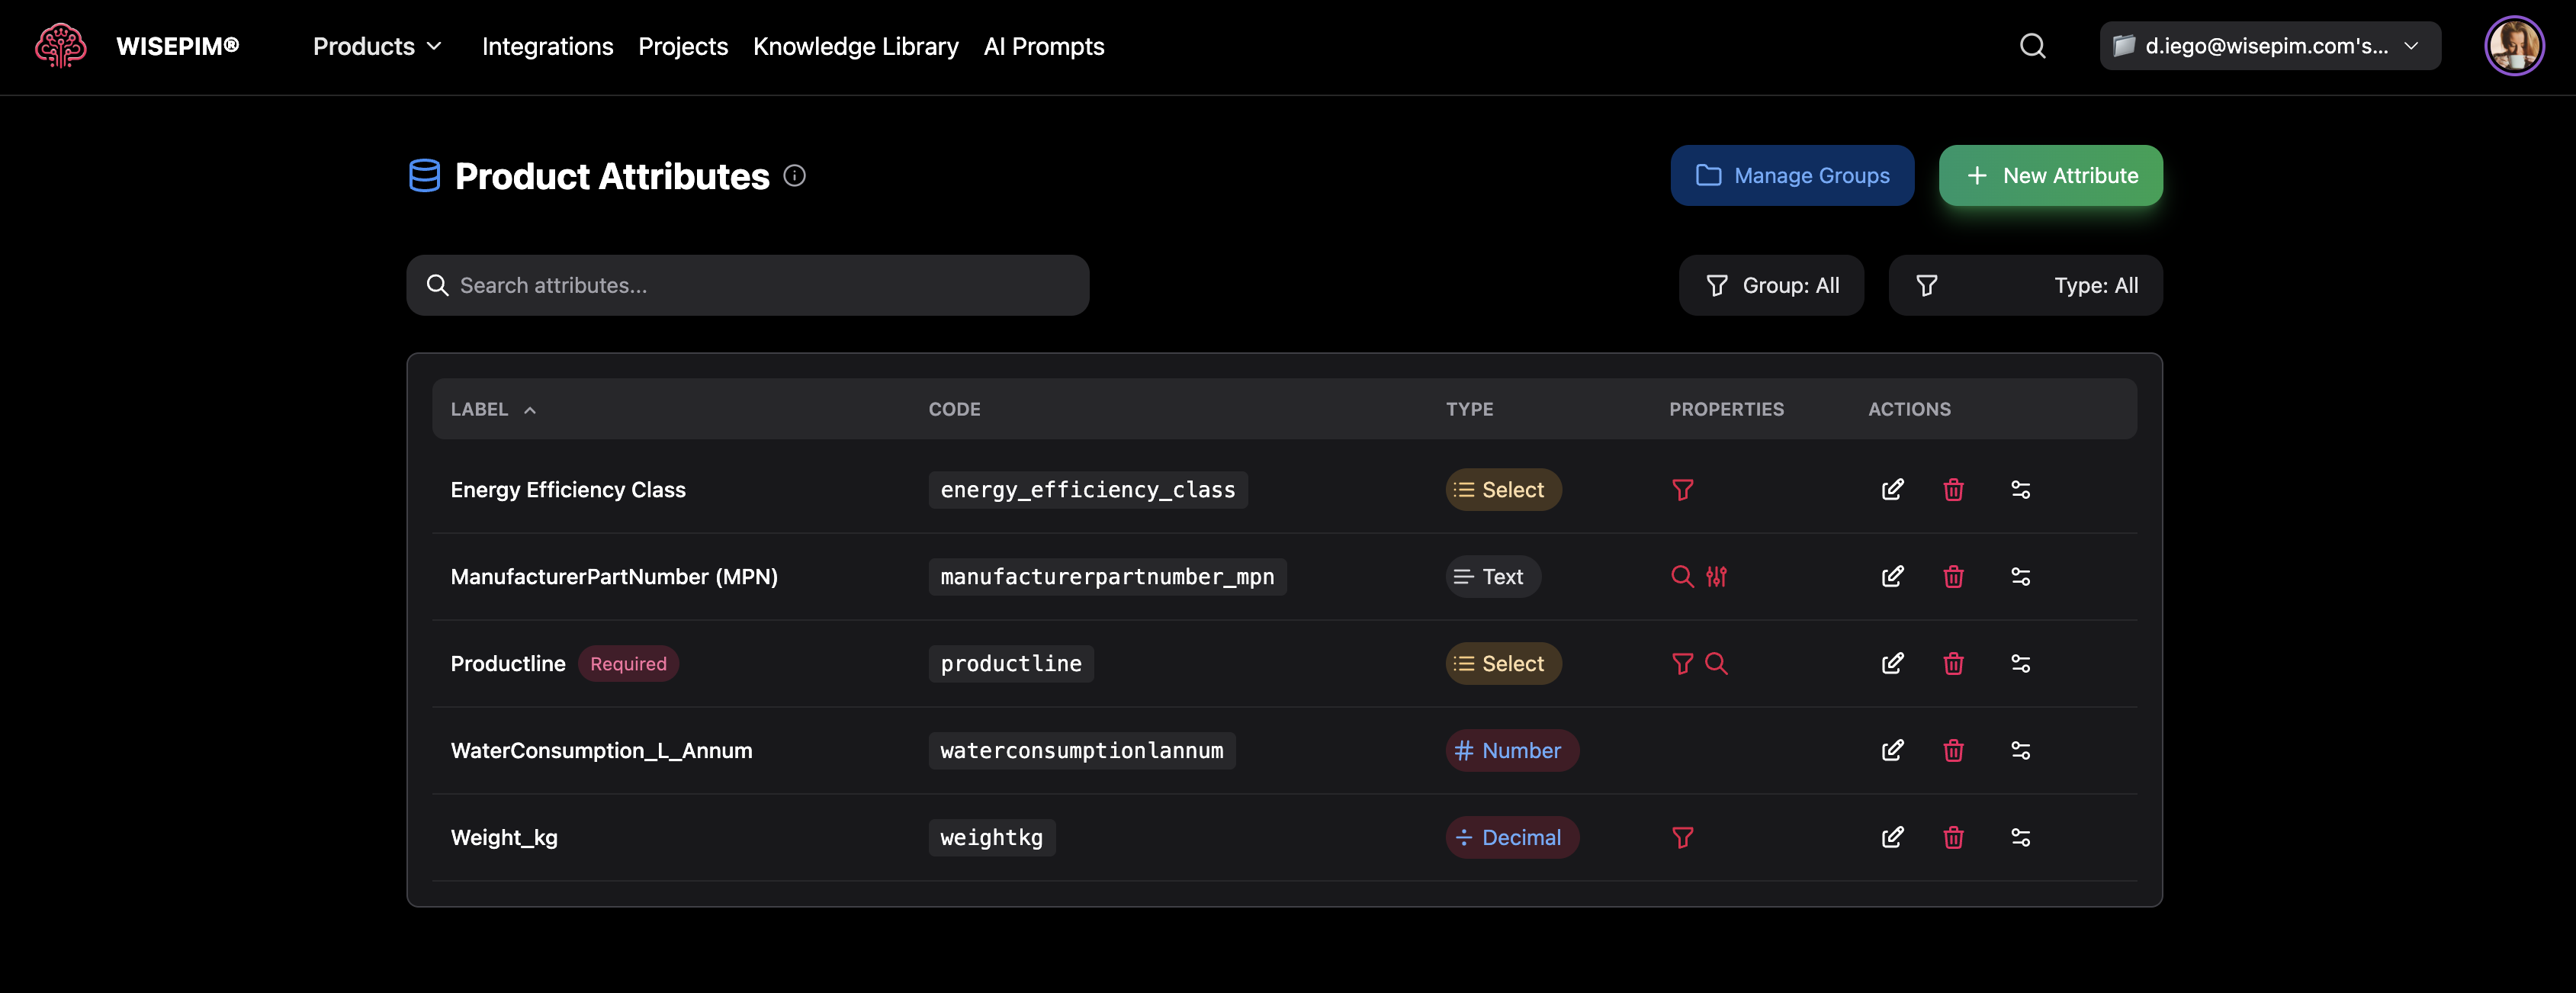Click the WisePIM brain logo
The width and height of the screenshot is (2576, 993).
click(60, 46)
